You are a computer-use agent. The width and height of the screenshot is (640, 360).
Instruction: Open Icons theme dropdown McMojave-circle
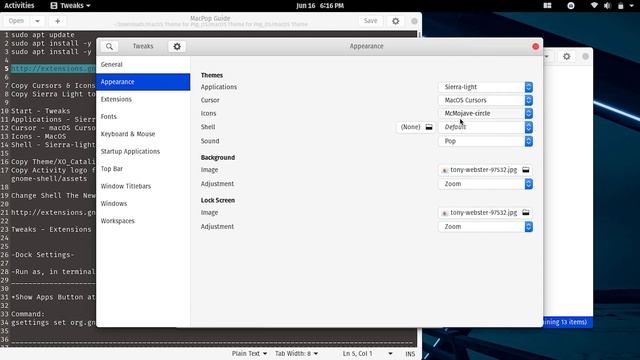485,113
